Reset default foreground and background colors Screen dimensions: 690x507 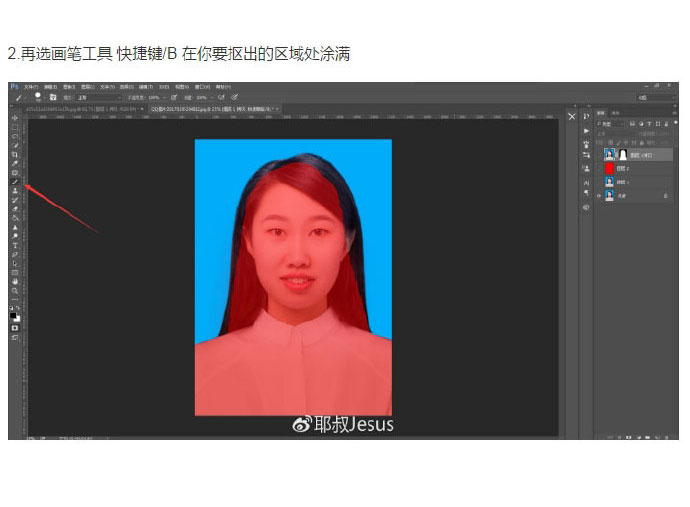point(11,308)
